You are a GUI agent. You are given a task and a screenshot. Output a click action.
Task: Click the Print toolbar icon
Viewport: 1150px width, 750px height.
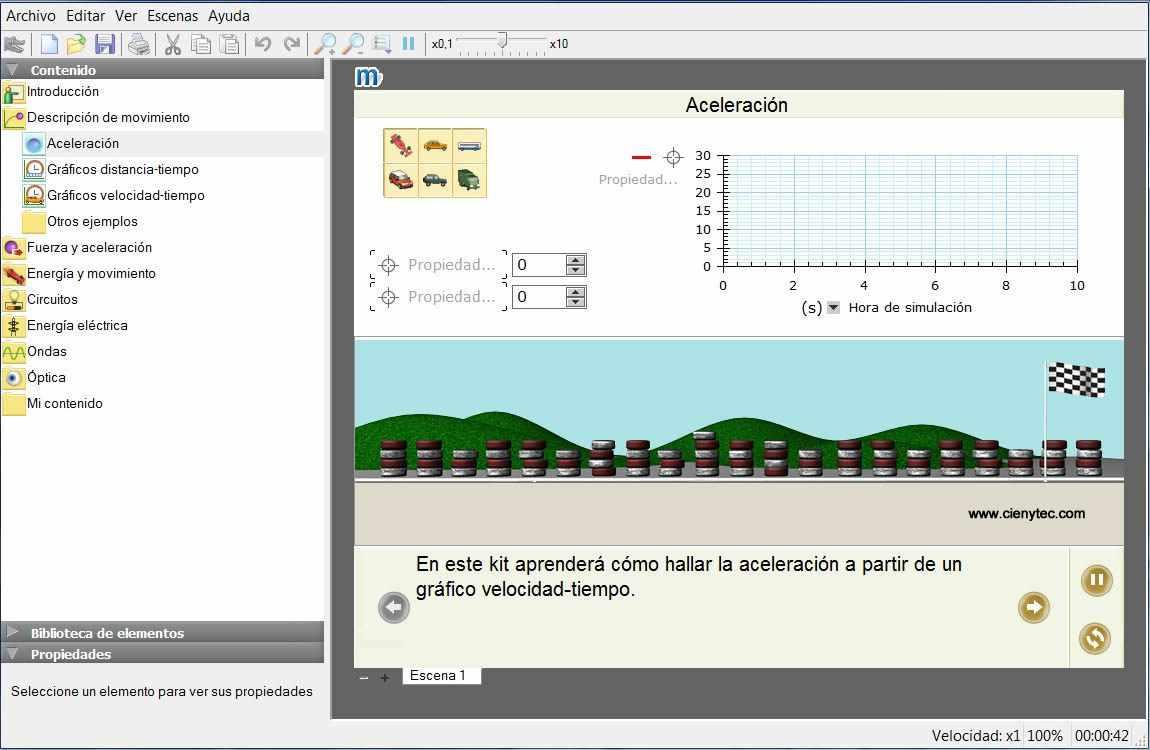click(139, 44)
